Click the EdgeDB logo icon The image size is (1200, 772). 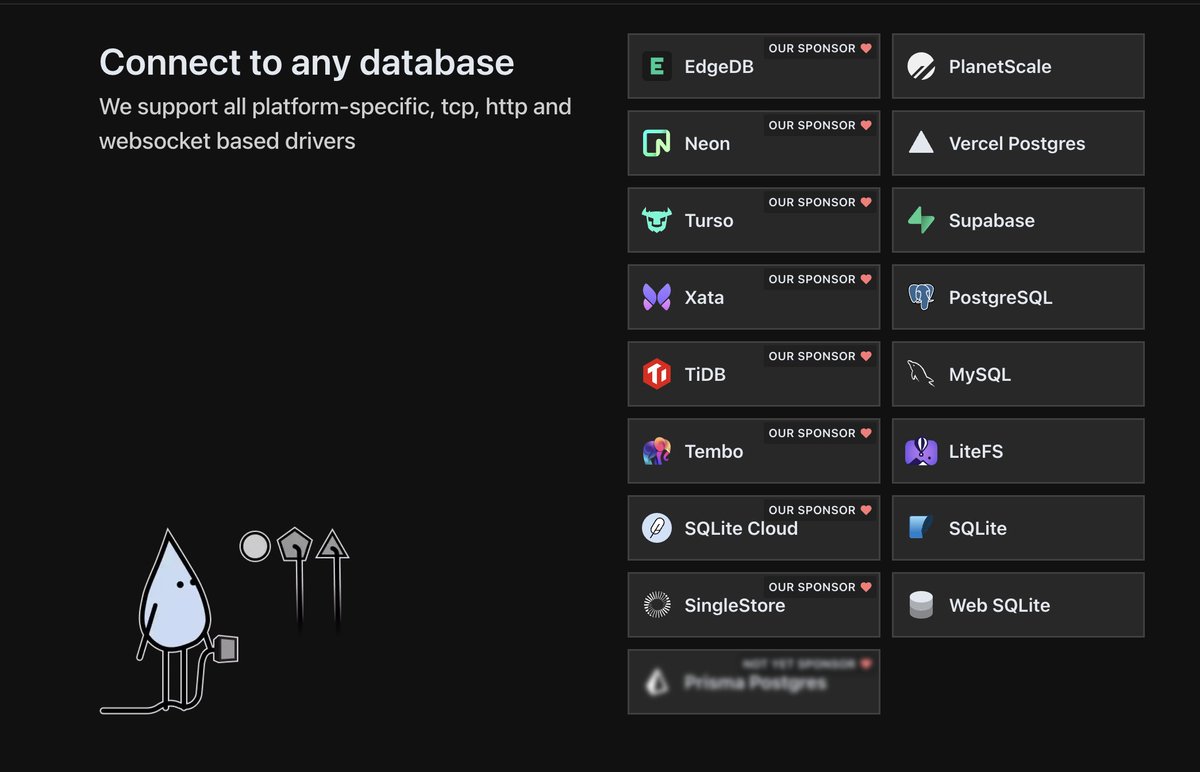[657, 67]
